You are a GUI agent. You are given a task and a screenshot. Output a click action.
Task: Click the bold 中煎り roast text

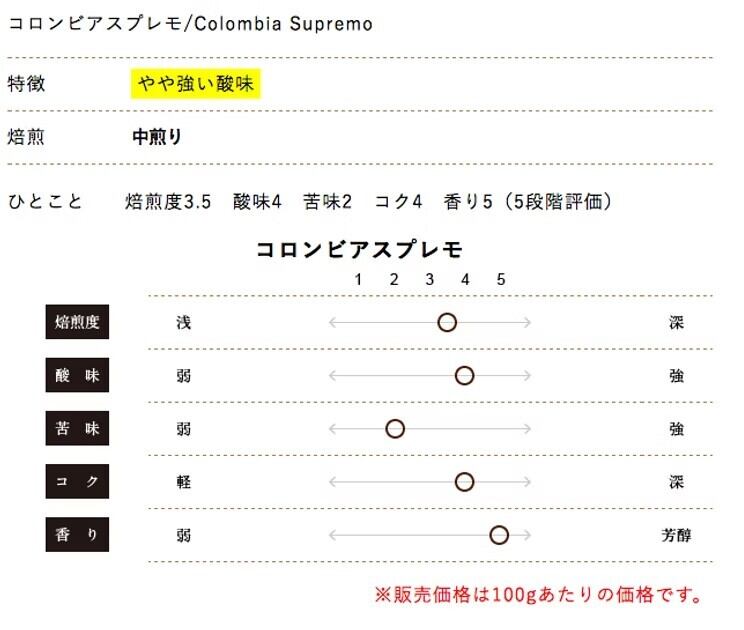[x=157, y=137]
